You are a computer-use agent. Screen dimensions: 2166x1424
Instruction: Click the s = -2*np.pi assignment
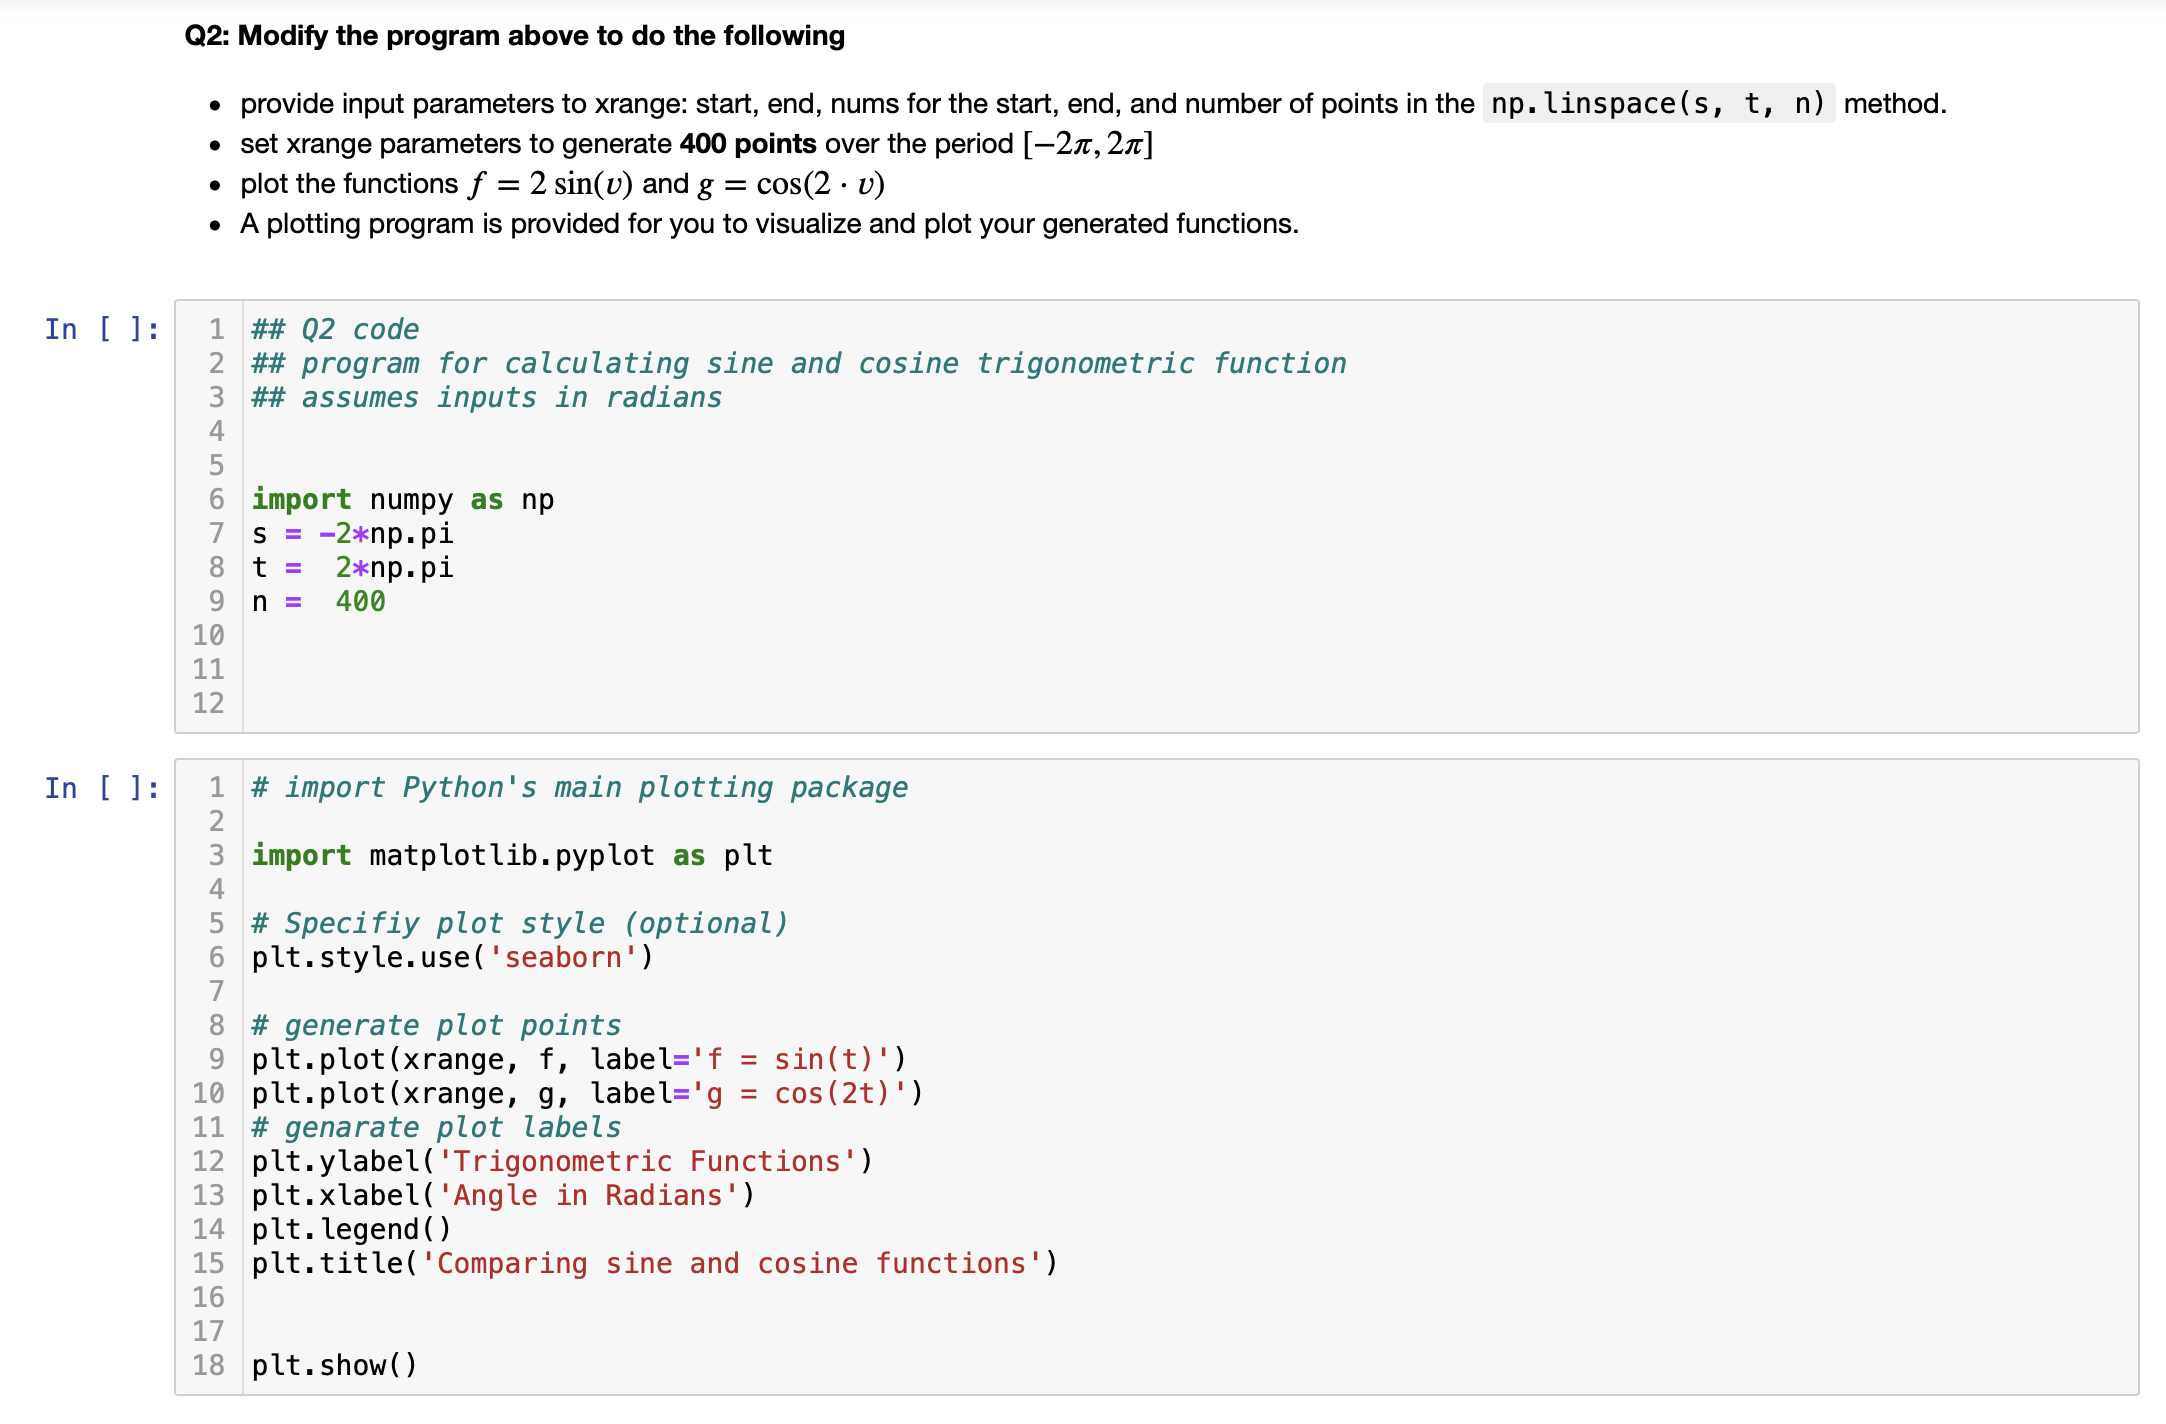(352, 533)
